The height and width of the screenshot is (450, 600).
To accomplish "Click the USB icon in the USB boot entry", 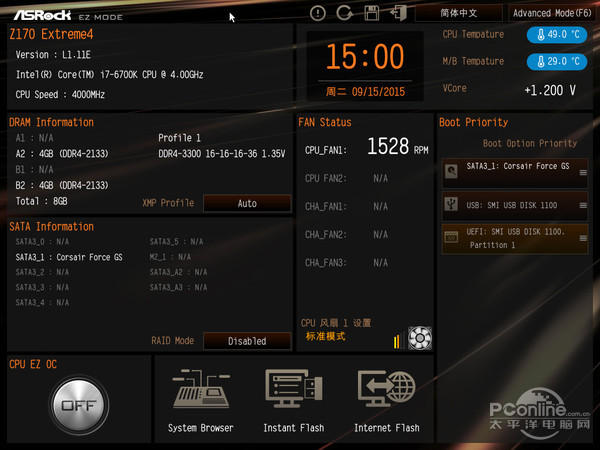I will pos(451,204).
